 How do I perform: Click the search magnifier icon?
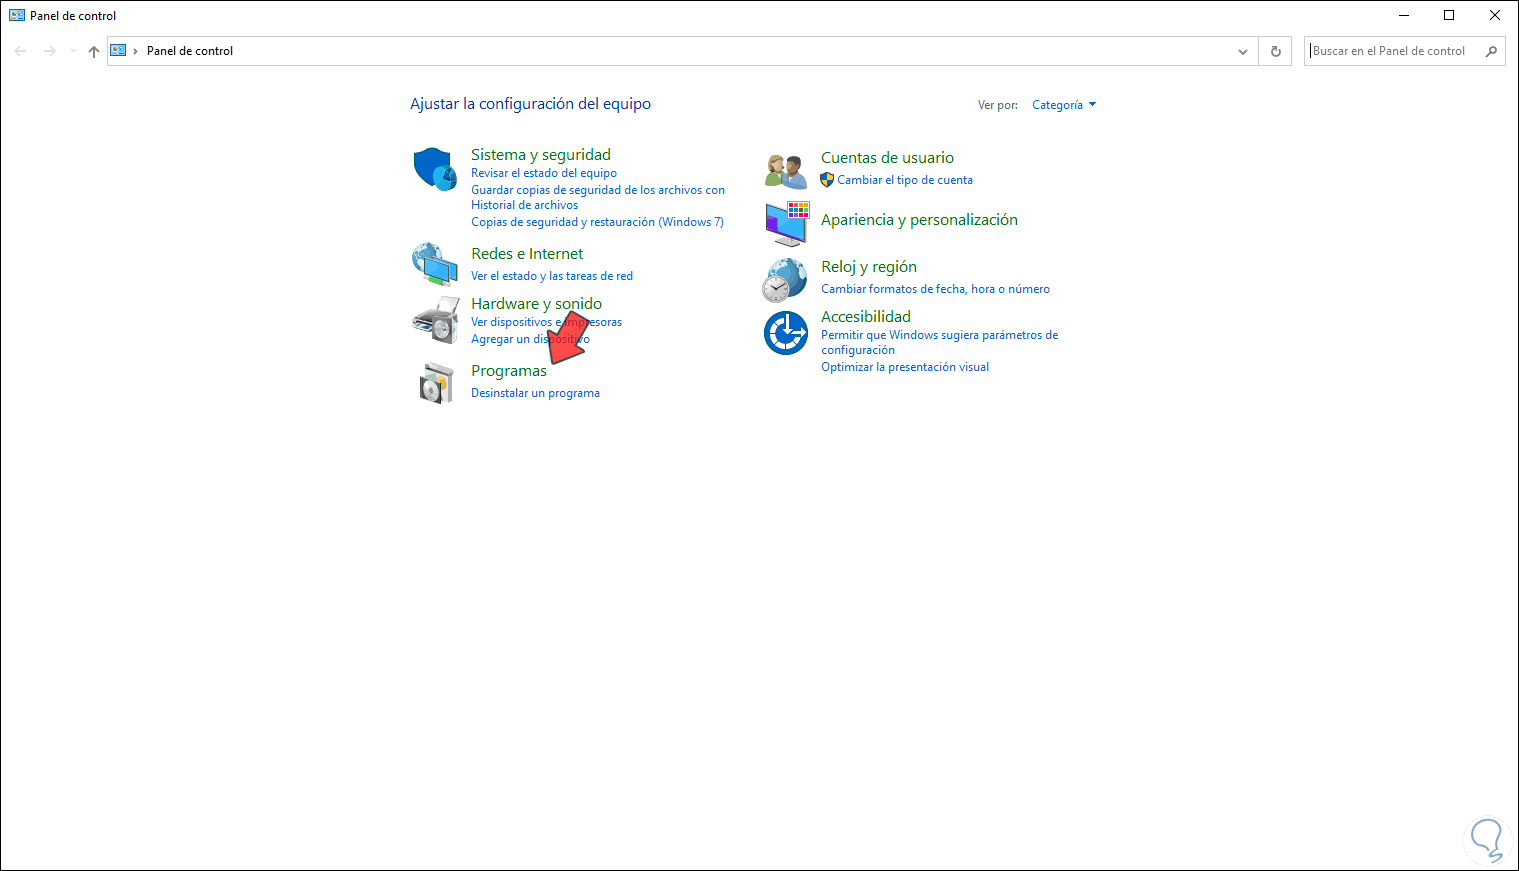pos(1492,51)
